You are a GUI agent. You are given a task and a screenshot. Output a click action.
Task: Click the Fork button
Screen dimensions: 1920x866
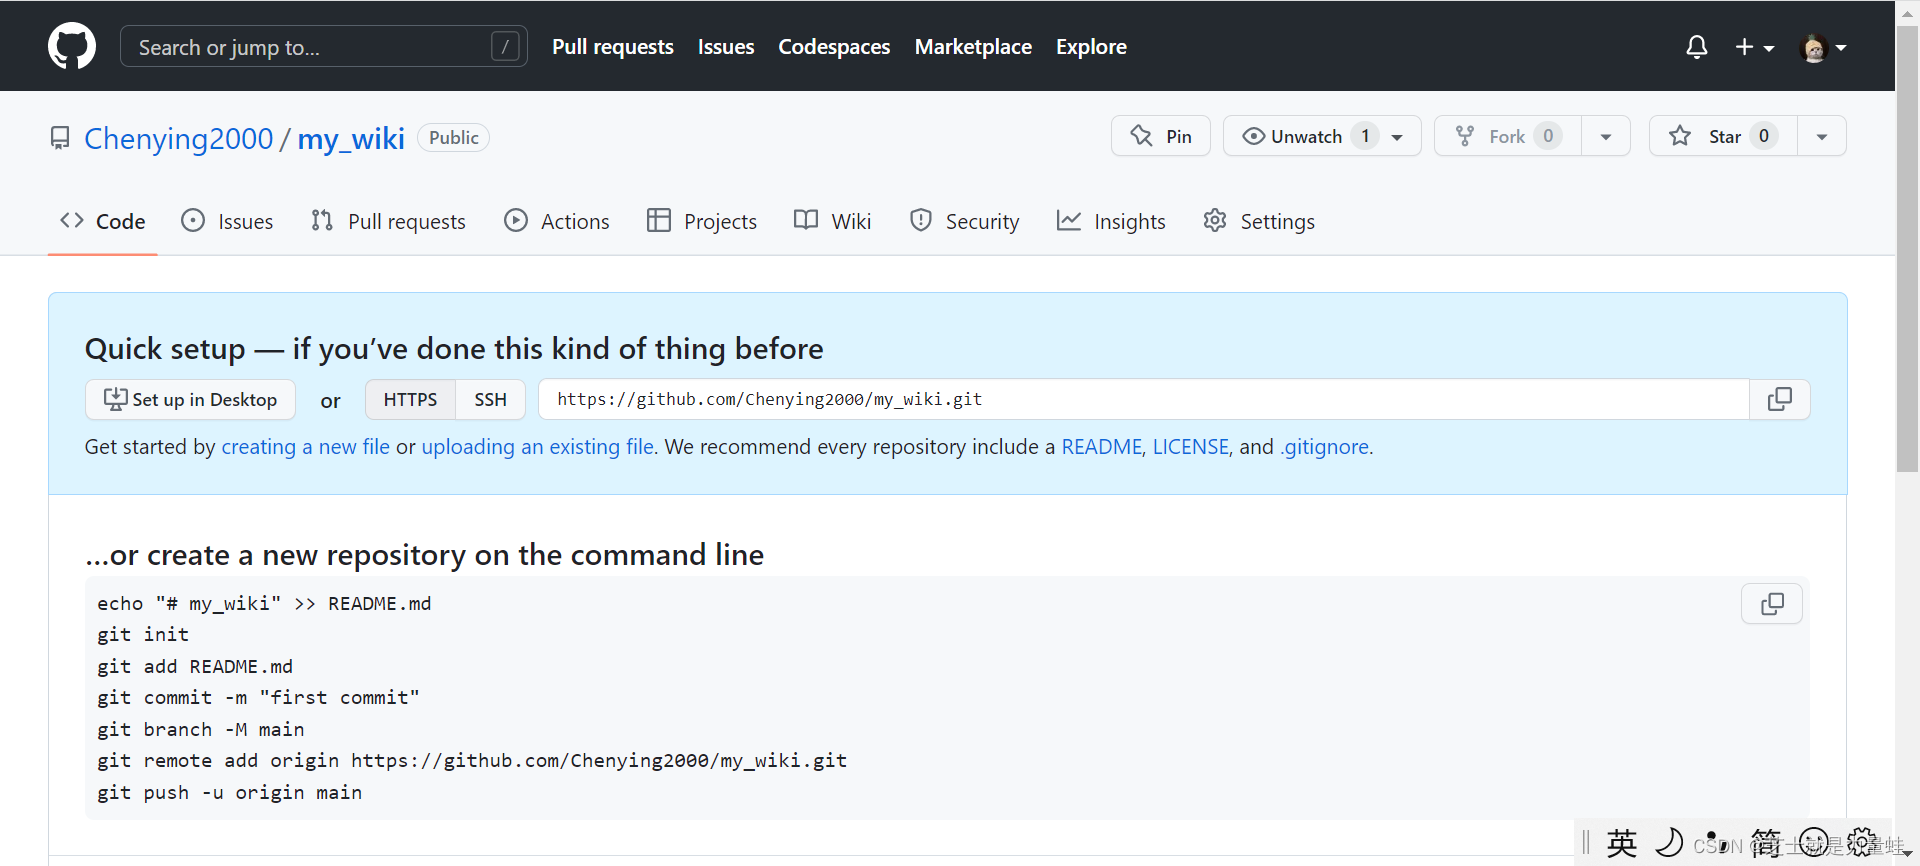1507,136
